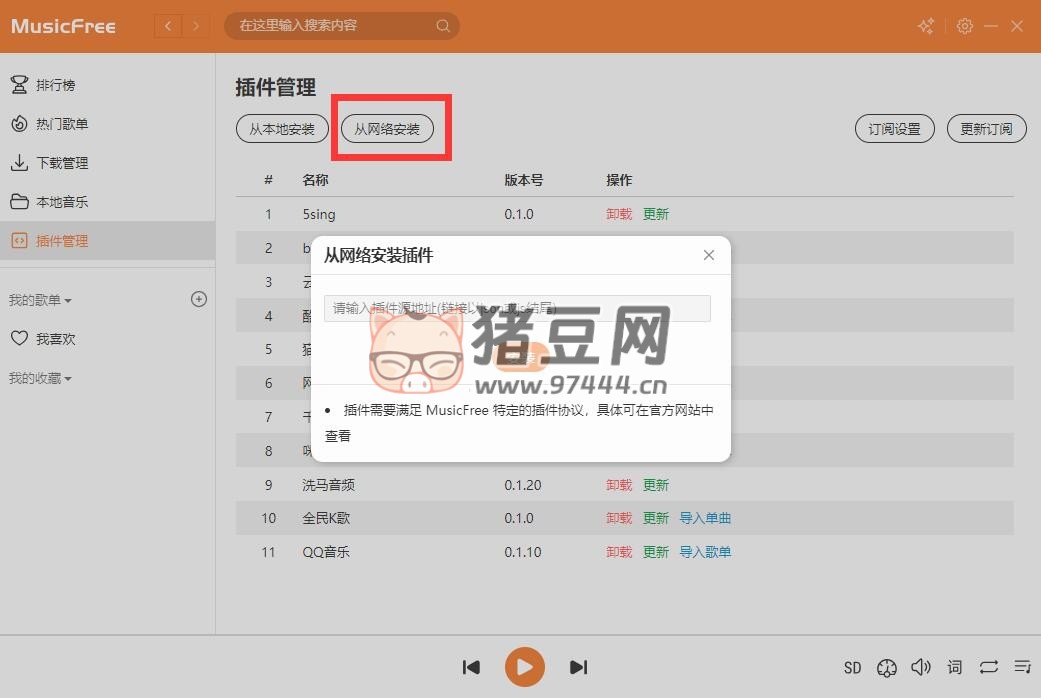Update the QQ音乐 plugin

pos(656,552)
